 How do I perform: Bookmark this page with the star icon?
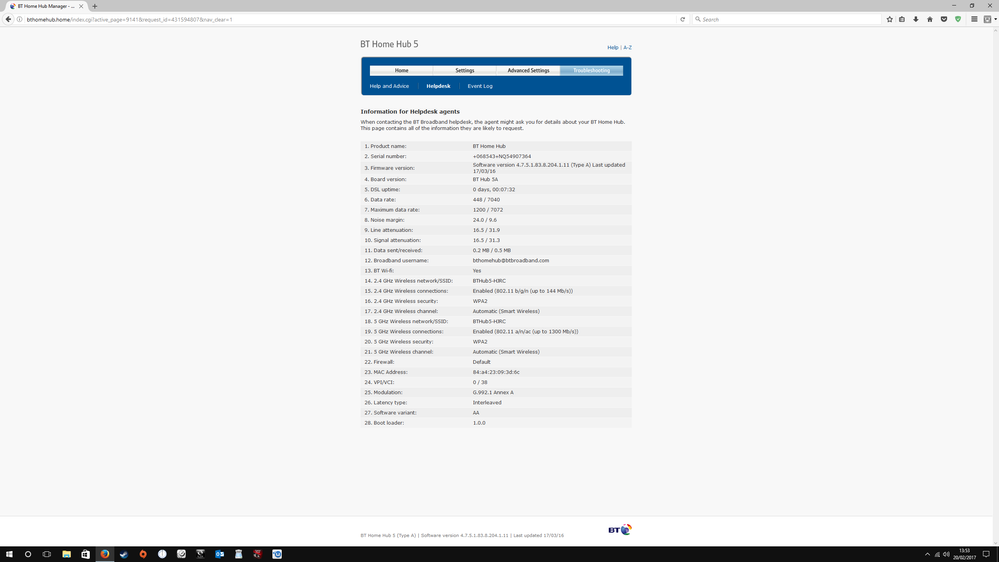pos(889,19)
